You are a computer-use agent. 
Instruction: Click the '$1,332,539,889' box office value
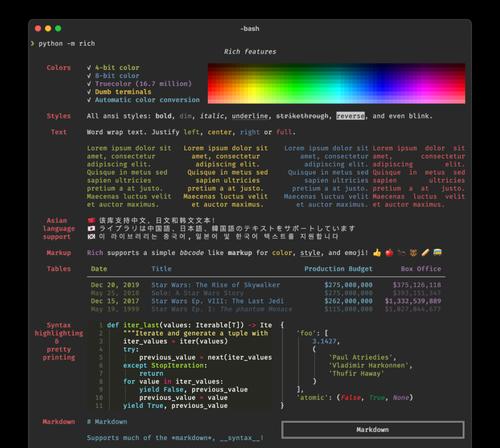413,301
